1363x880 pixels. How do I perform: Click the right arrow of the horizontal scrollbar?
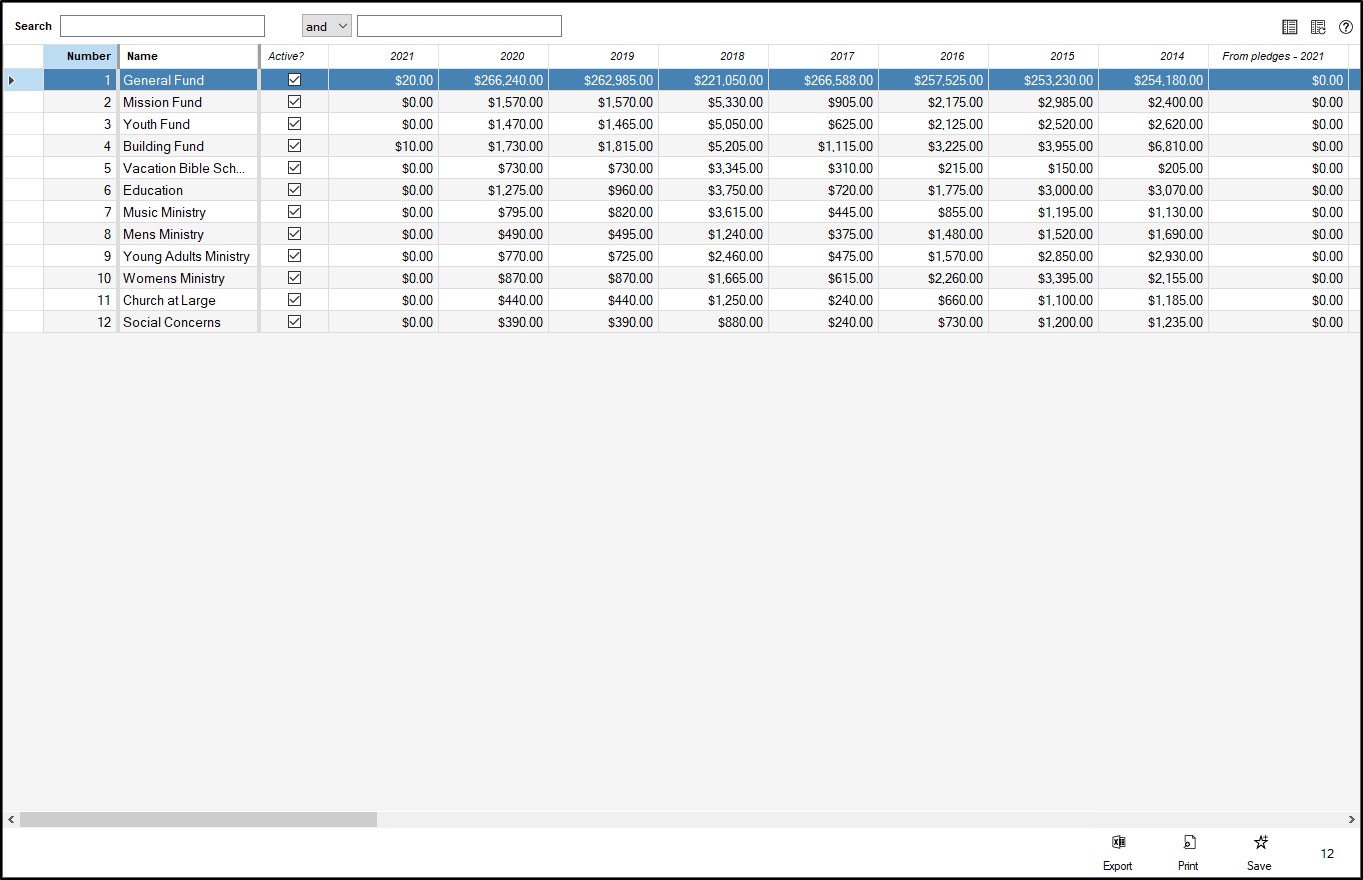pos(1351,819)
